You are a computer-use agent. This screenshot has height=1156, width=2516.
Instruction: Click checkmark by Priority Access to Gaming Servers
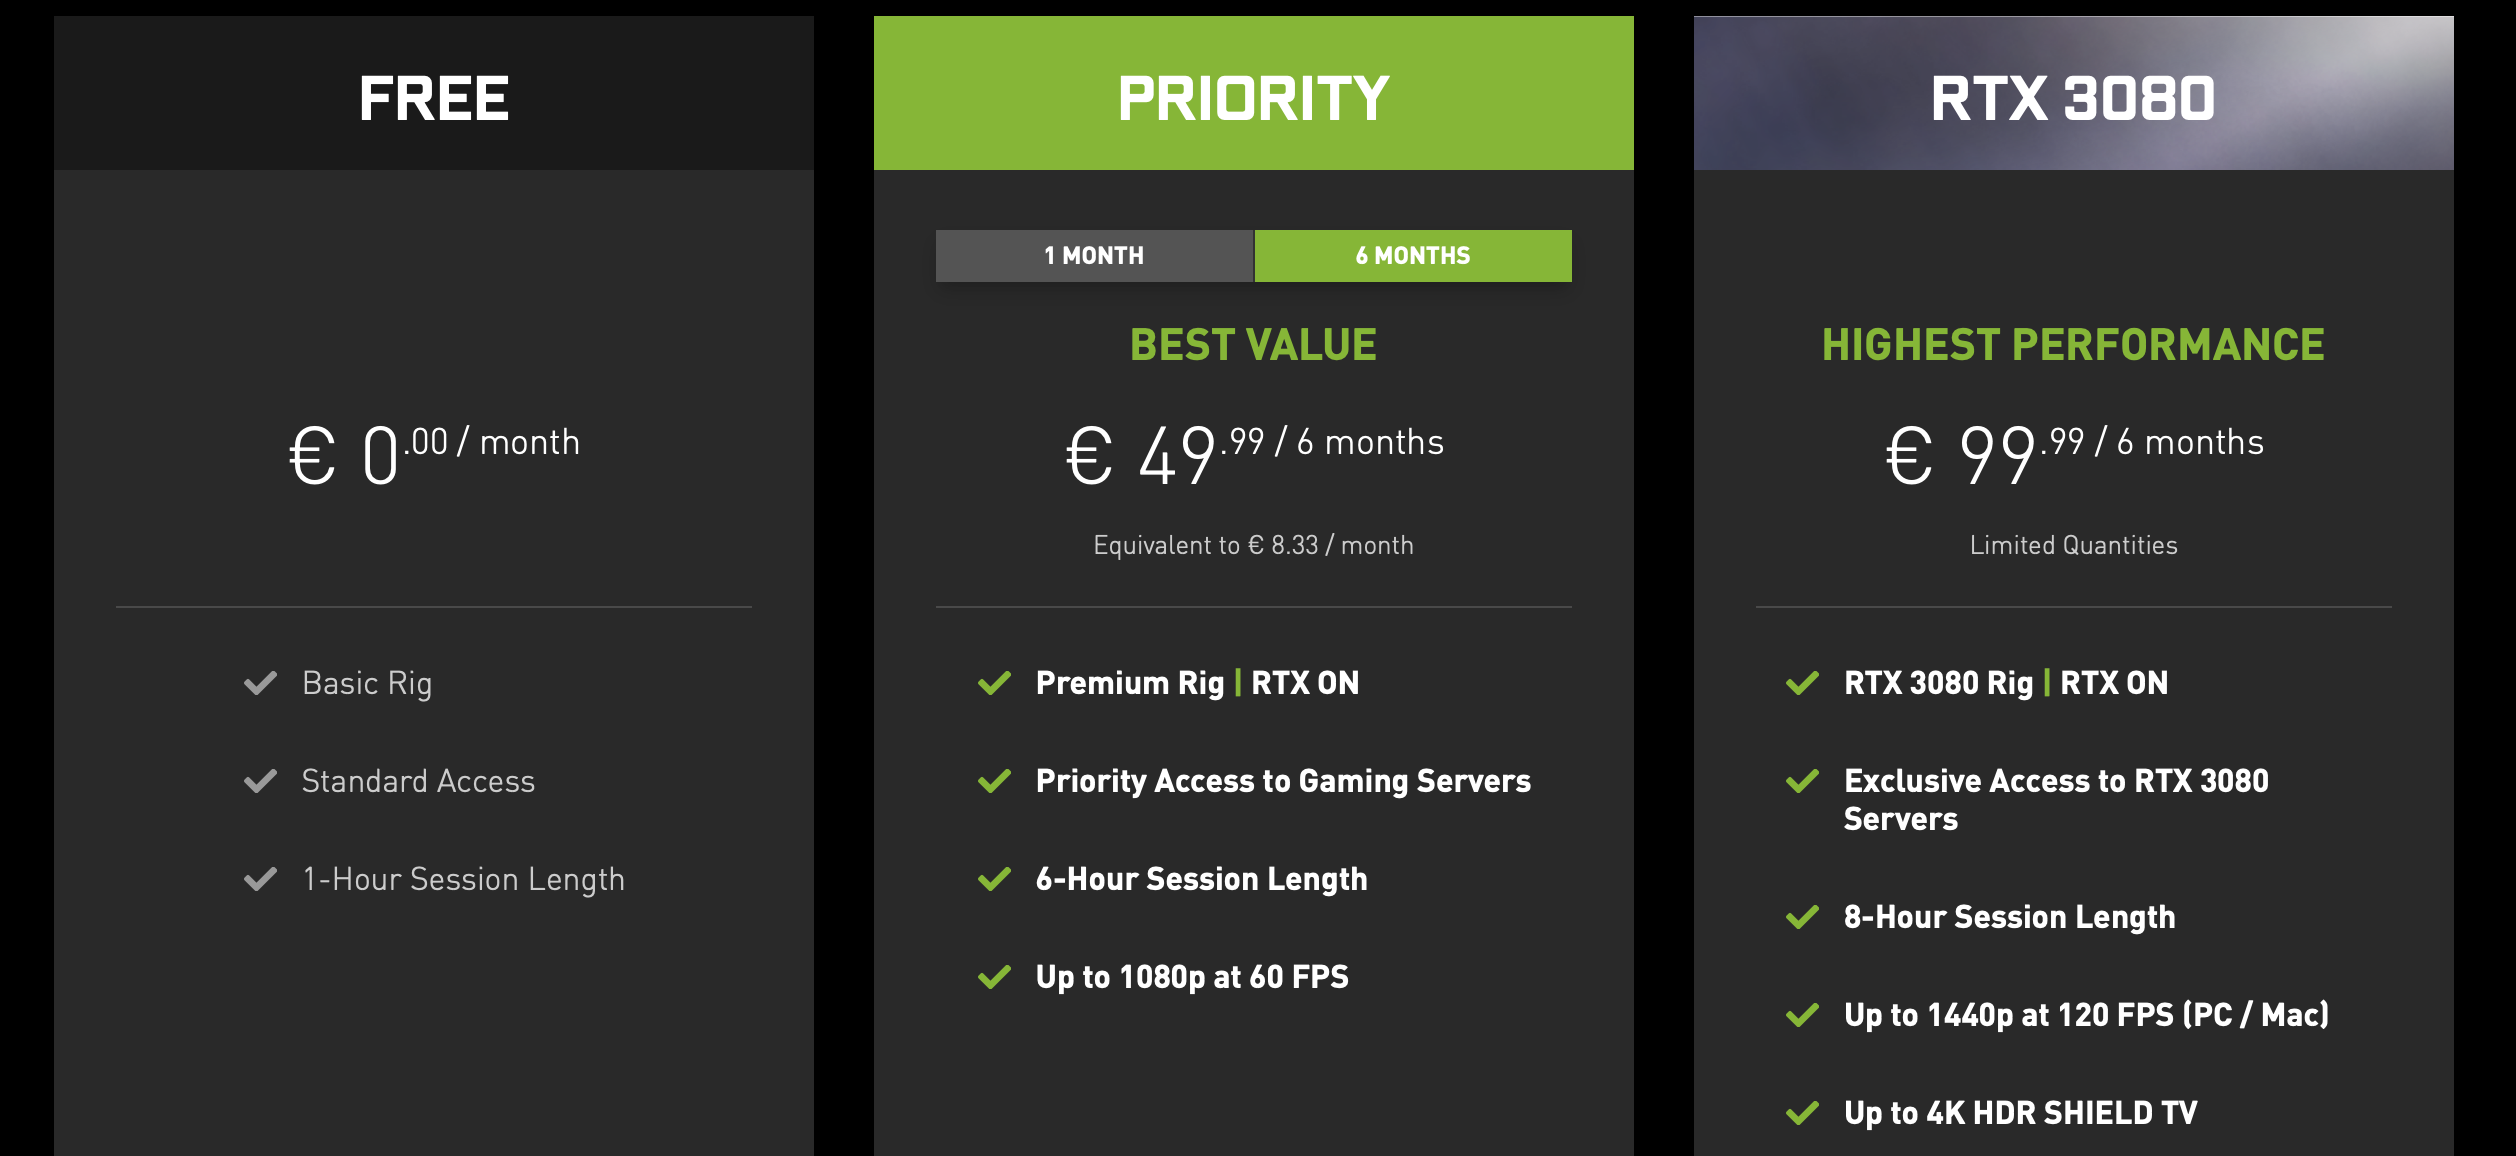tap(995, 781)
